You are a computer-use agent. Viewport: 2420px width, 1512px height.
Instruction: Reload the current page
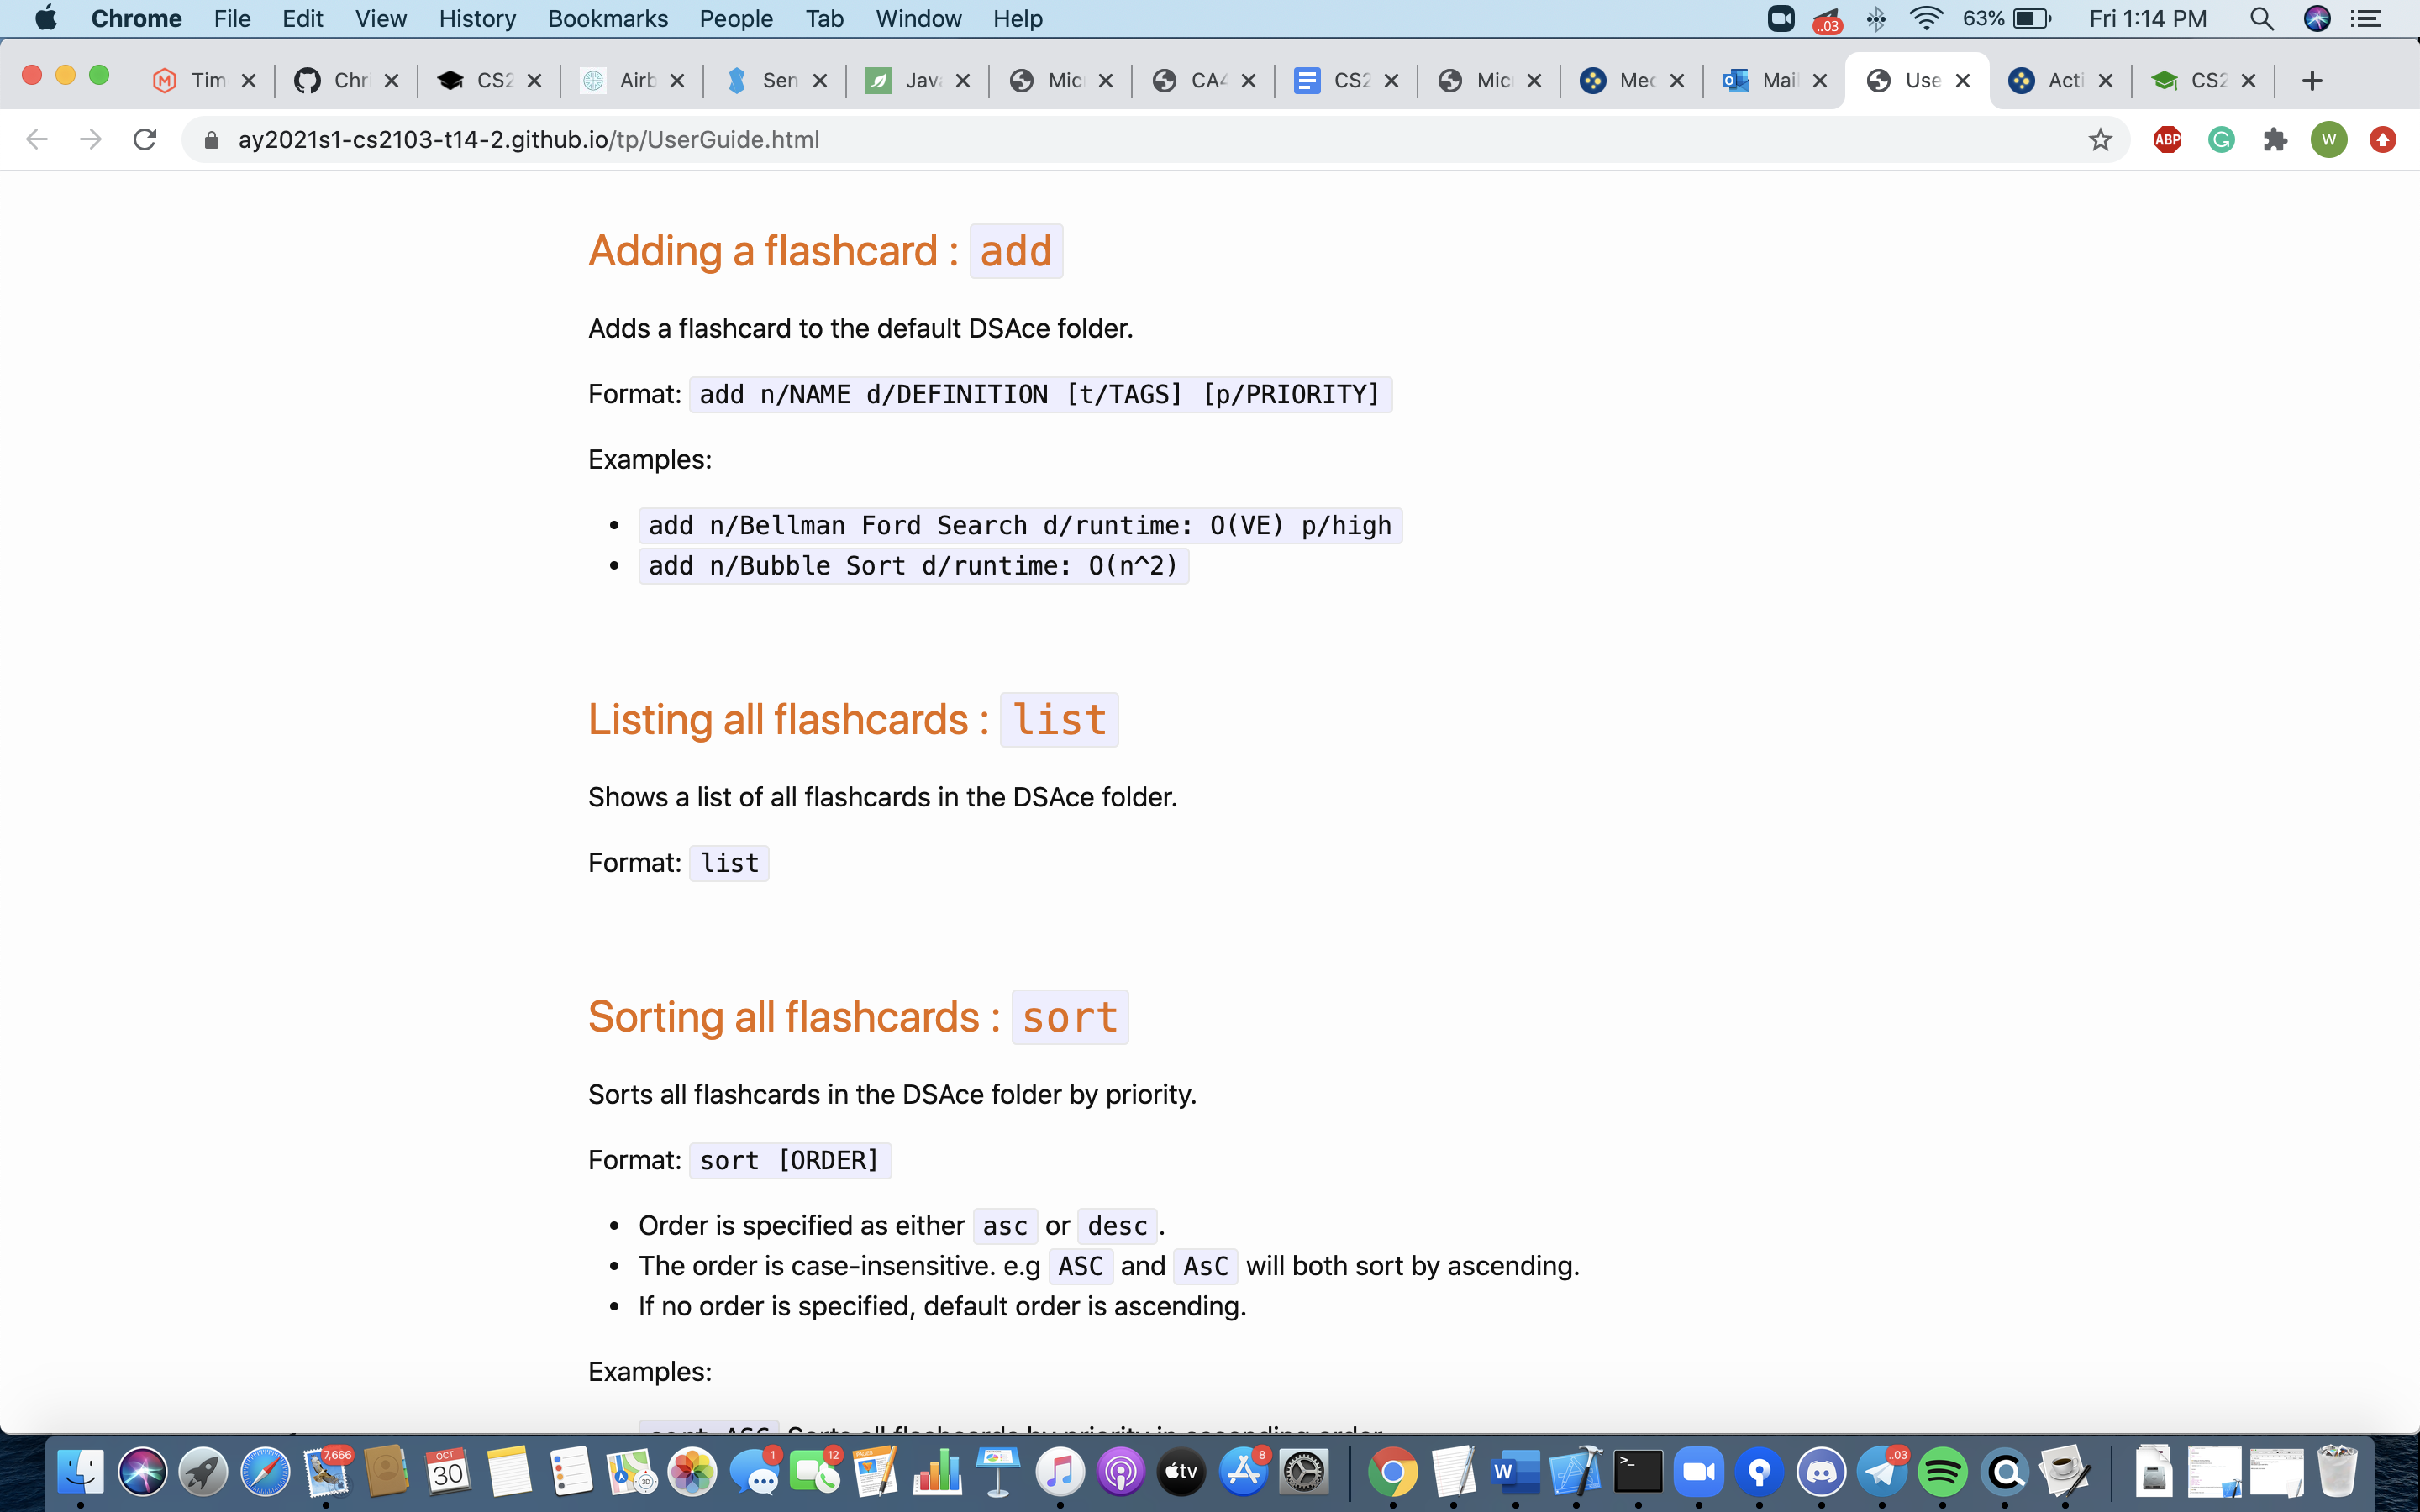point(145,140)
